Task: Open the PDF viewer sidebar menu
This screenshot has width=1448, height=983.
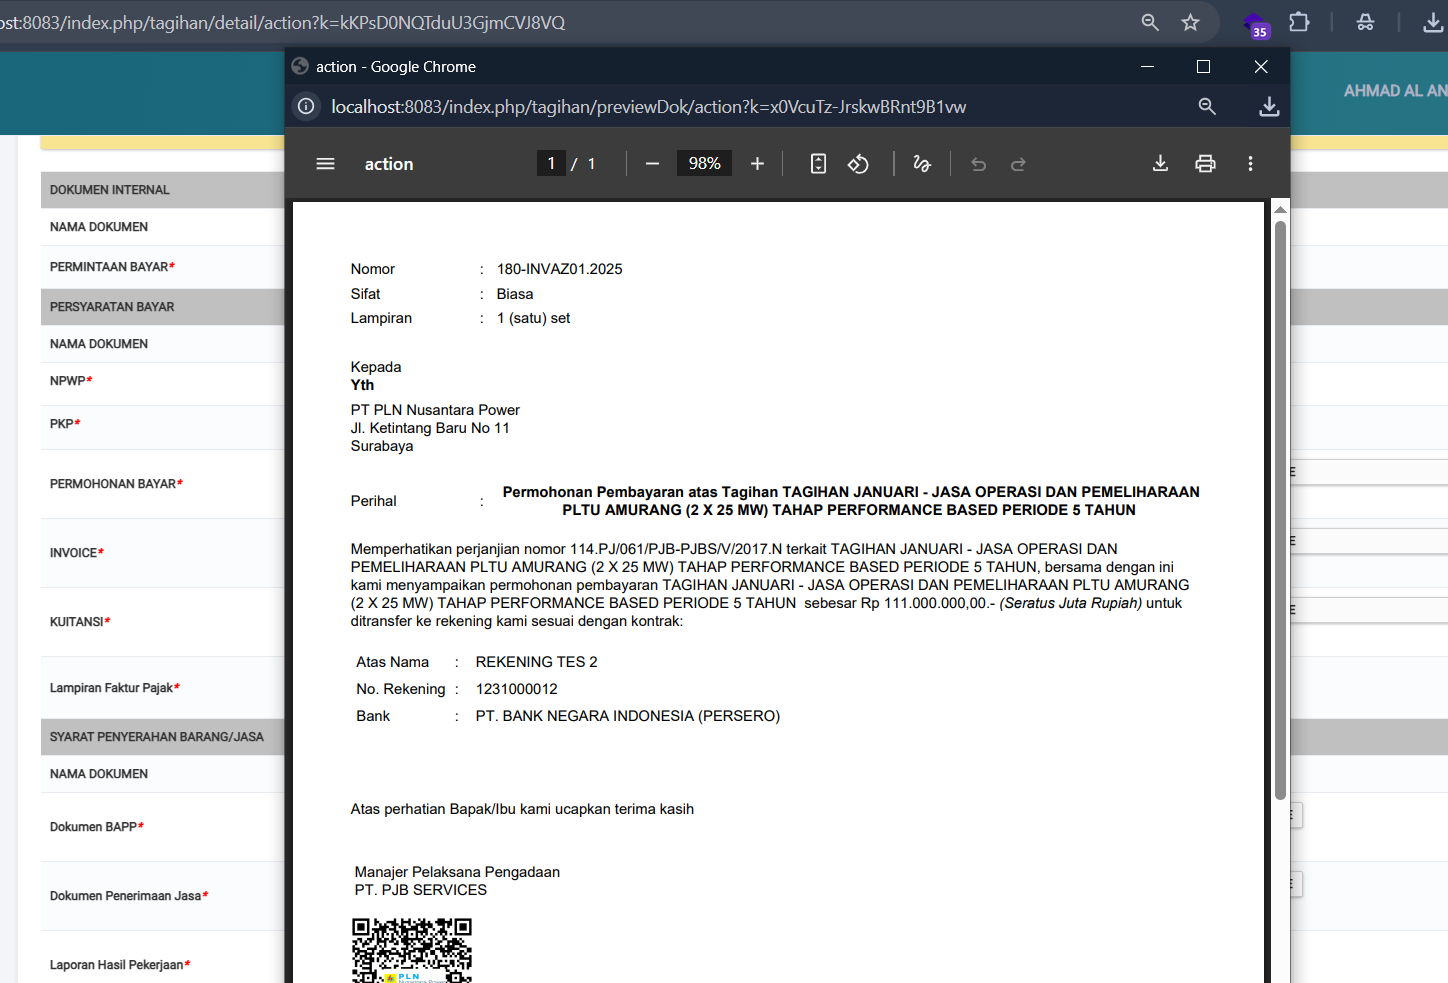Action: (x=325, y=164)
